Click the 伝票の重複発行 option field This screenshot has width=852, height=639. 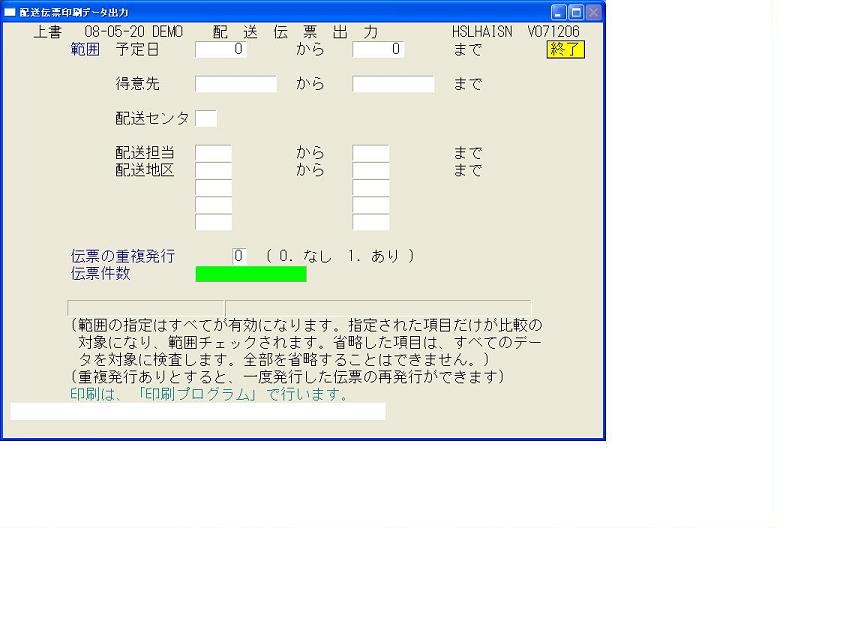(239, 256)
